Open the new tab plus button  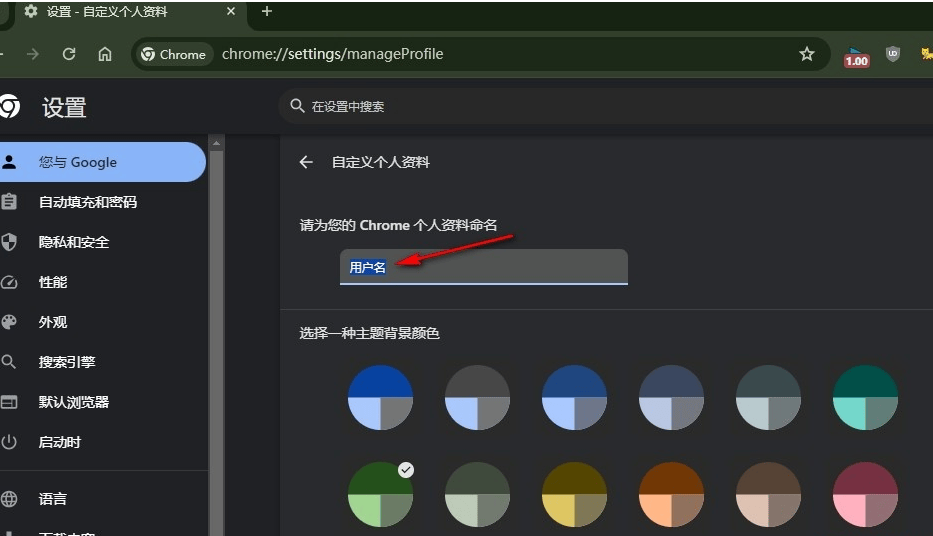(x=267, y=12)
